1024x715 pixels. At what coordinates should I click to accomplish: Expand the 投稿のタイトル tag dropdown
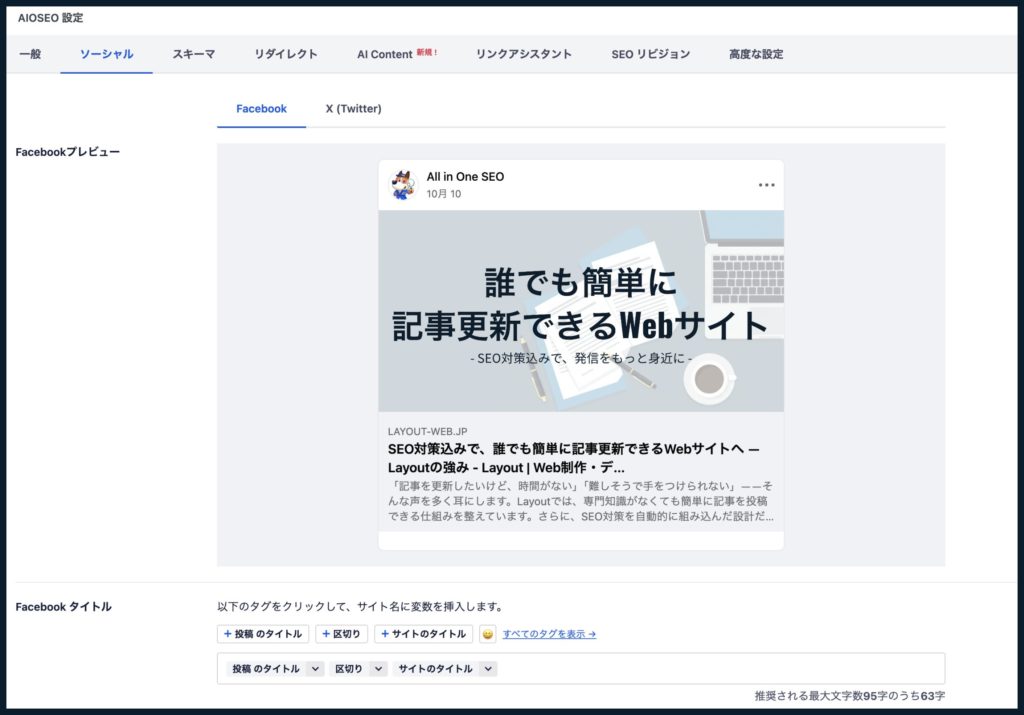point(313,668)
